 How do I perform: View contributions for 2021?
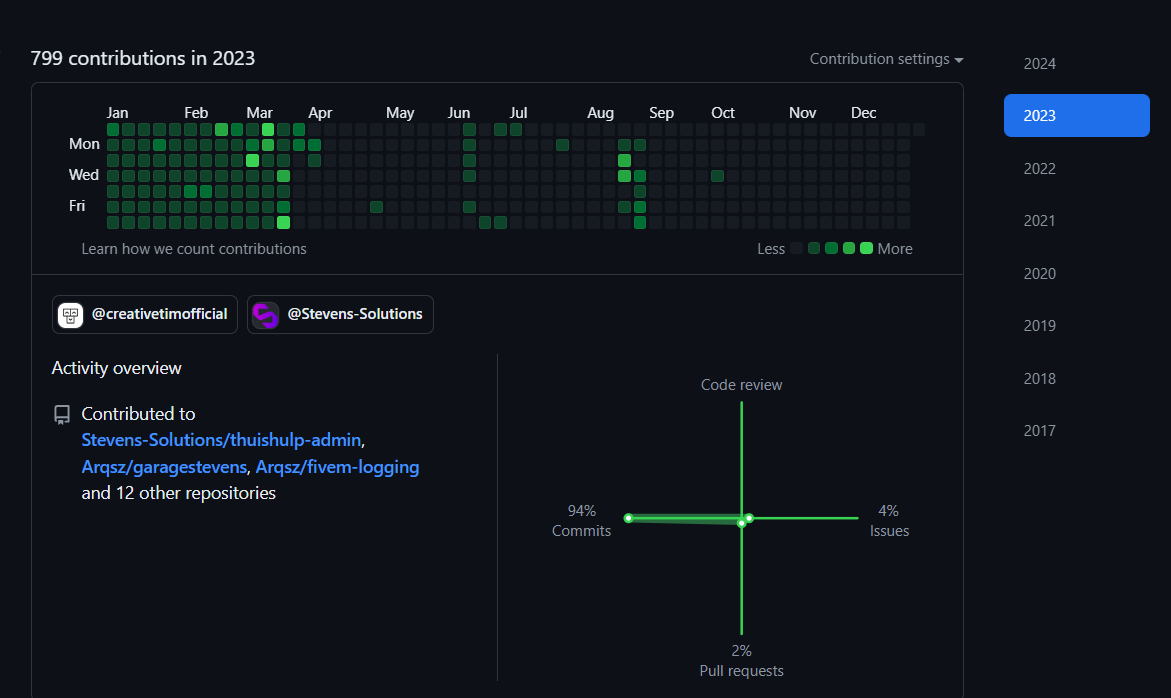(x=1039, y=221)
